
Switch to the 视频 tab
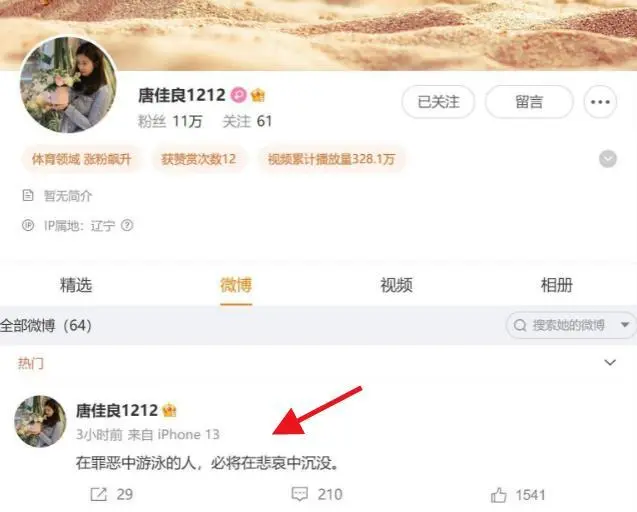(396, 285)
